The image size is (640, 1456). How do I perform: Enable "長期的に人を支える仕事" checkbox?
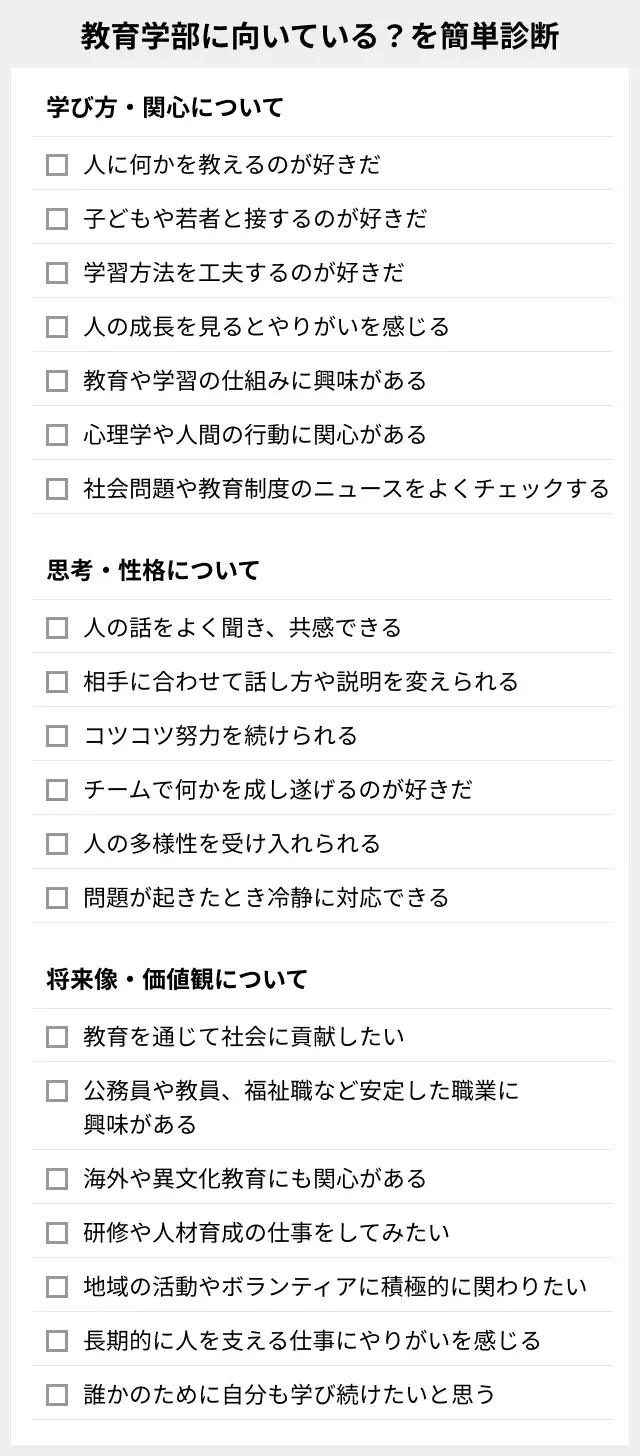click(x=57, y=1341)
